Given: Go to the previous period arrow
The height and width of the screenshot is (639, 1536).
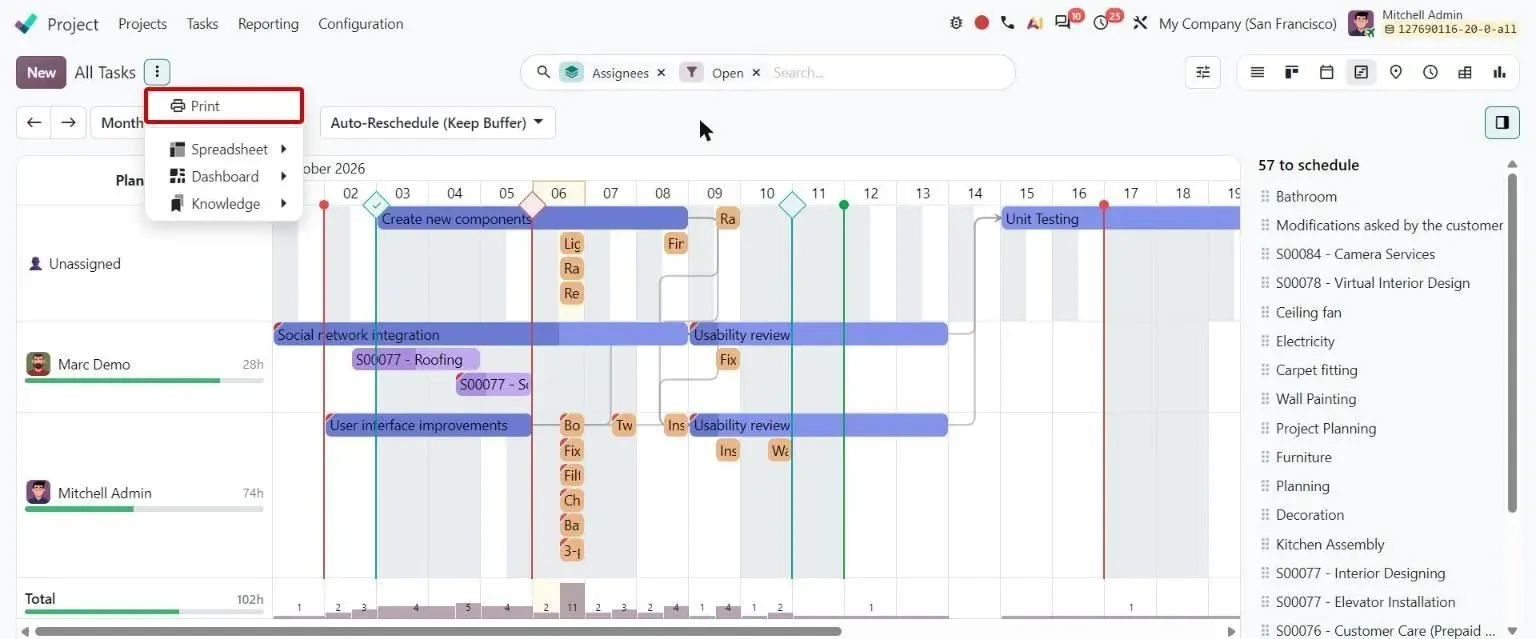Looking at the screenshot, I should [34, 122].
